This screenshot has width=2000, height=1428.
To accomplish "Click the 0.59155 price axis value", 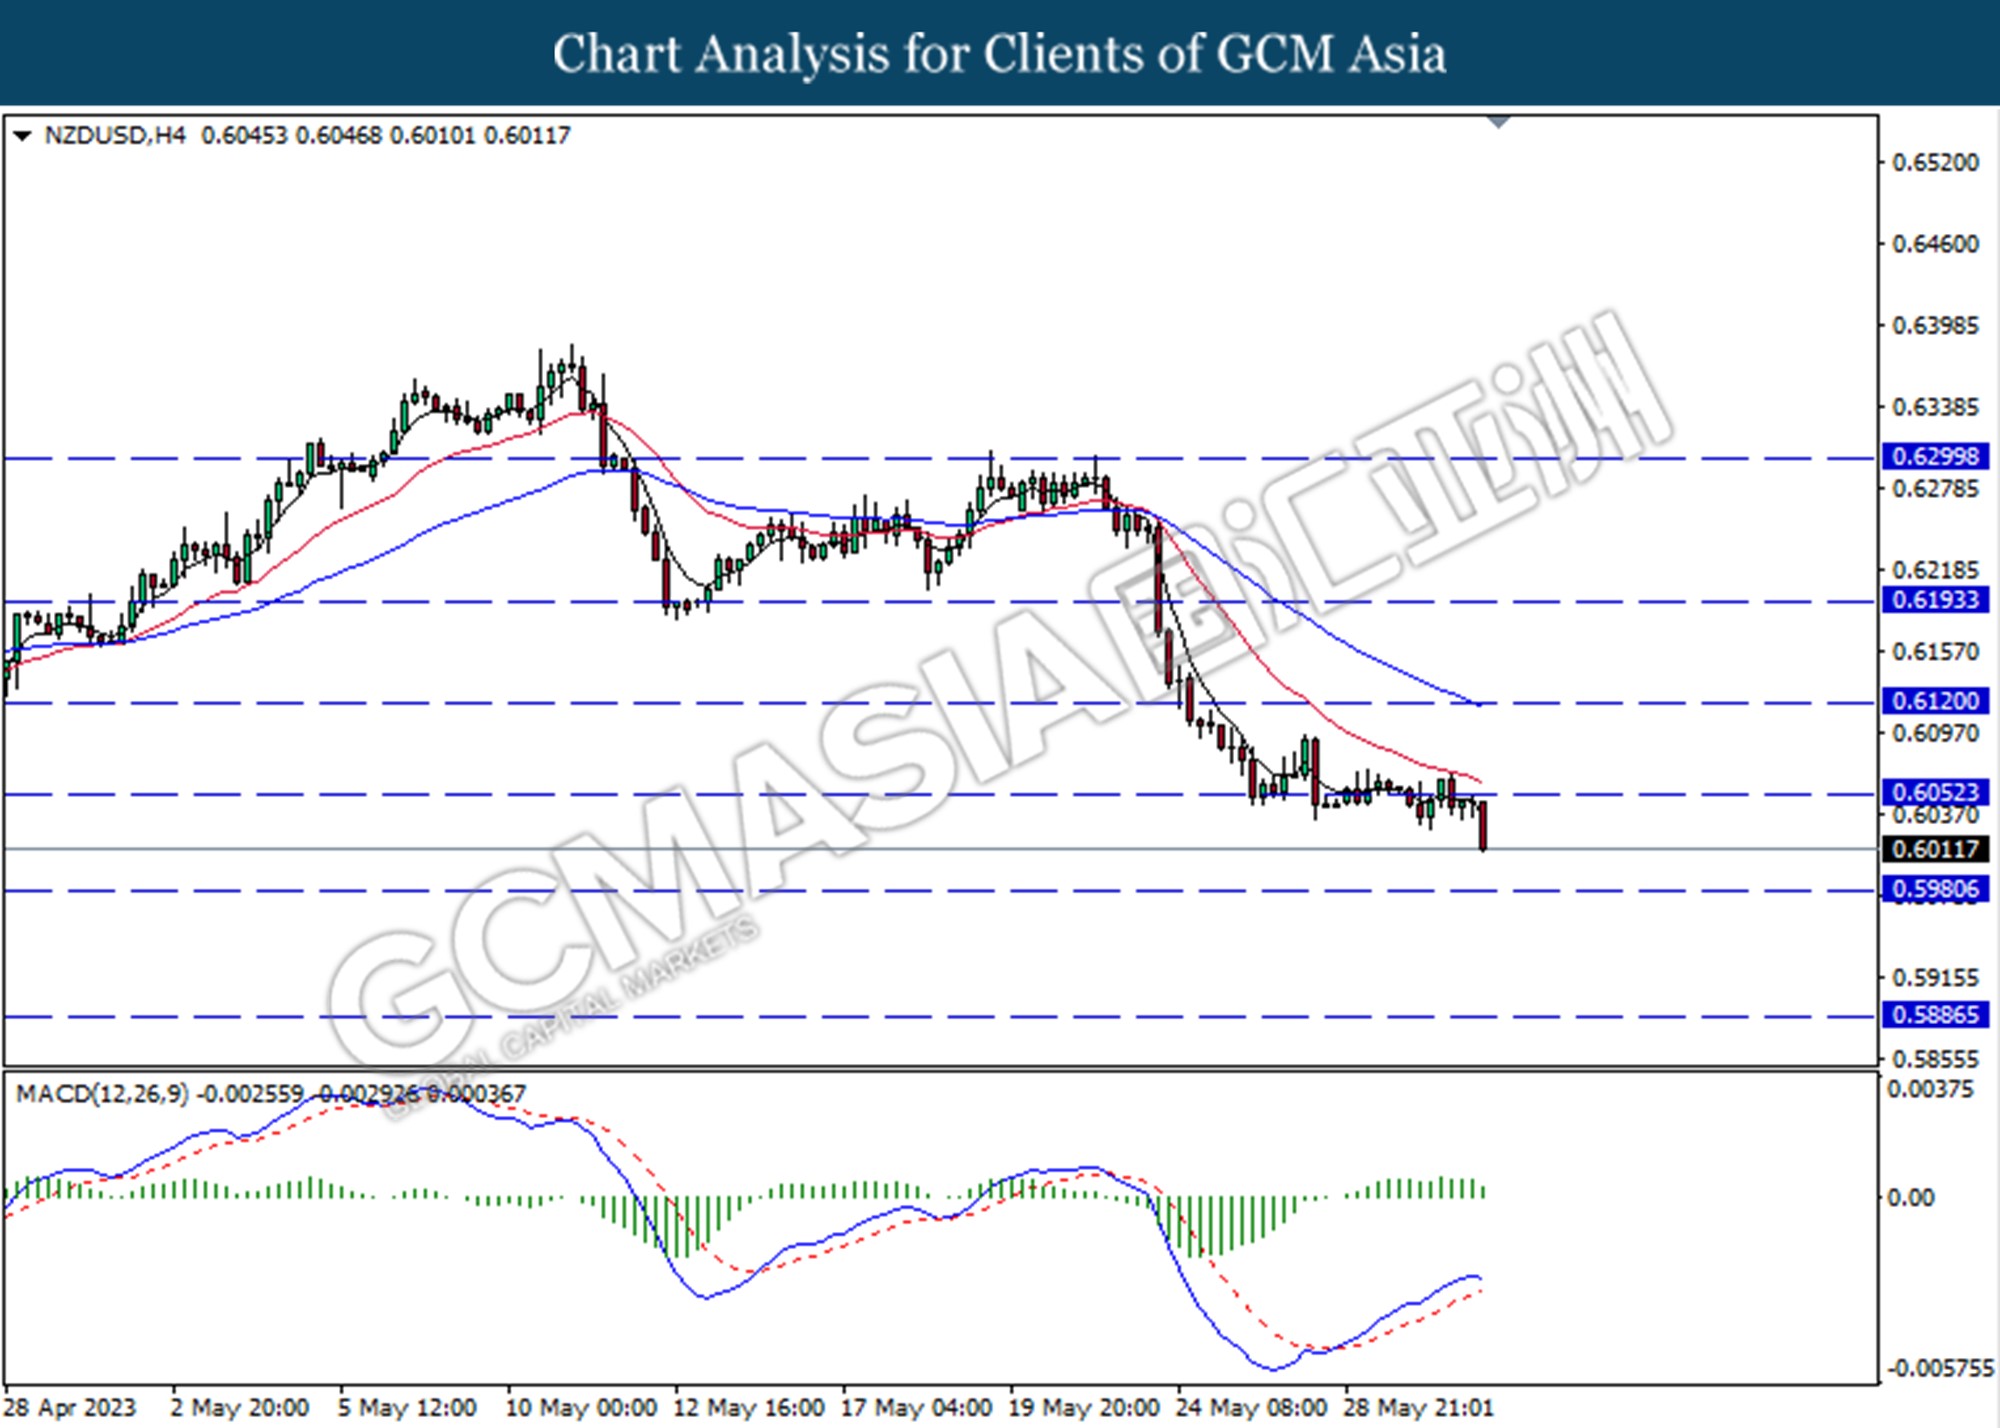I will (x=1935, y=977).
